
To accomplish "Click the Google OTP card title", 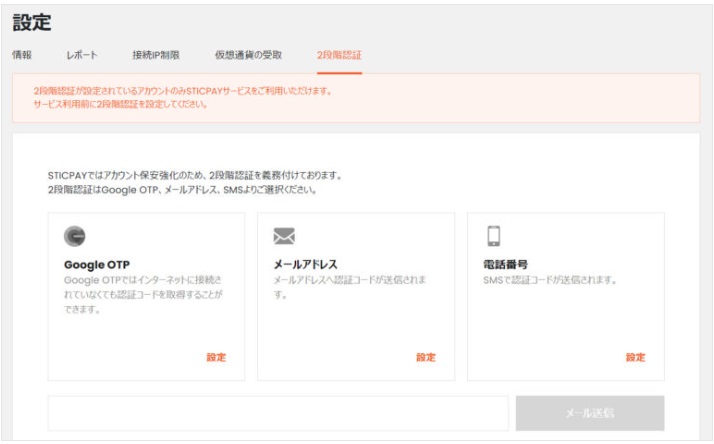I will (x=97, y=265).
